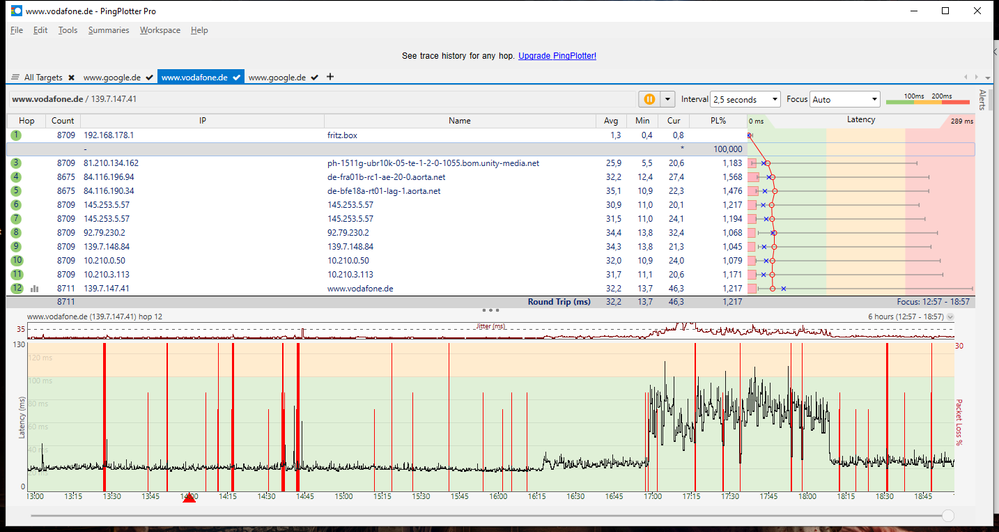
Task: Sort by the PL% column header
Action: tap(717, 120)
